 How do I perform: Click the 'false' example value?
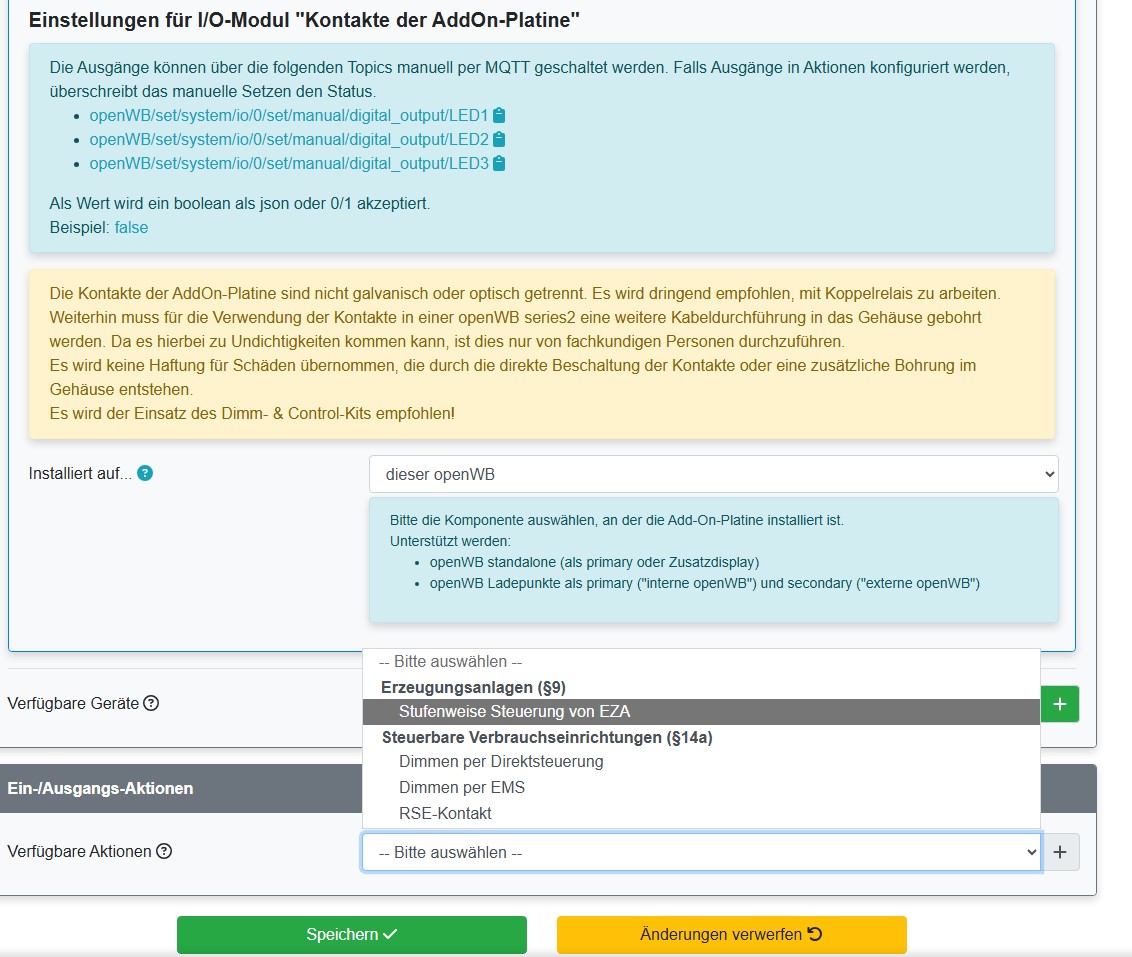[x=131, y=227]
